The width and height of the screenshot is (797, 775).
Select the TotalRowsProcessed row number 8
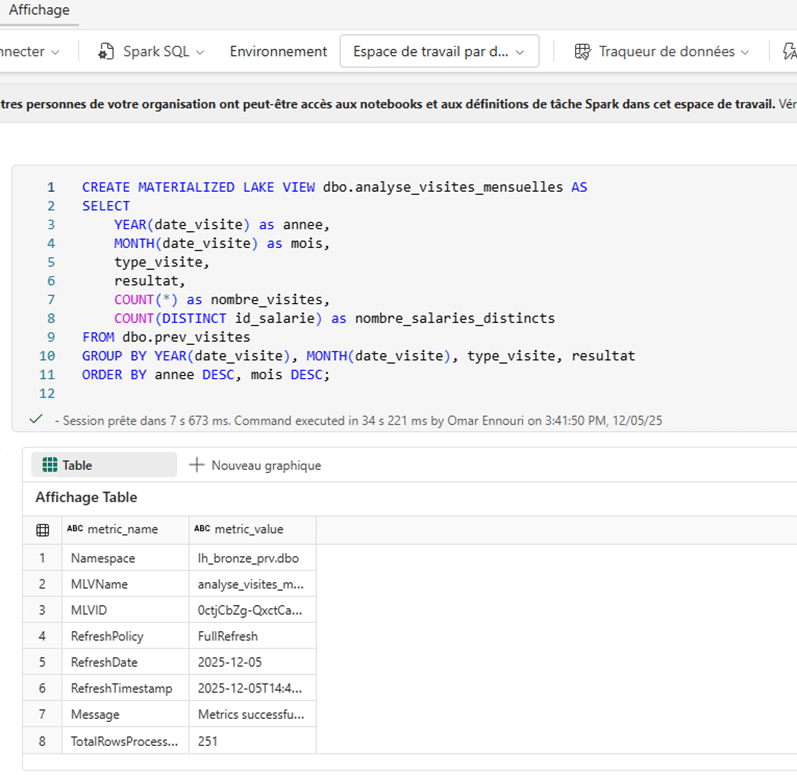click(x=42, y=741)
